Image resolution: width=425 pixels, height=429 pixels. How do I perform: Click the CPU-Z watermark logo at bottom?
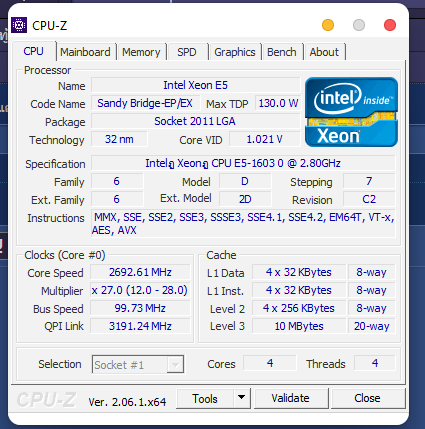click(x=47, y=399)
